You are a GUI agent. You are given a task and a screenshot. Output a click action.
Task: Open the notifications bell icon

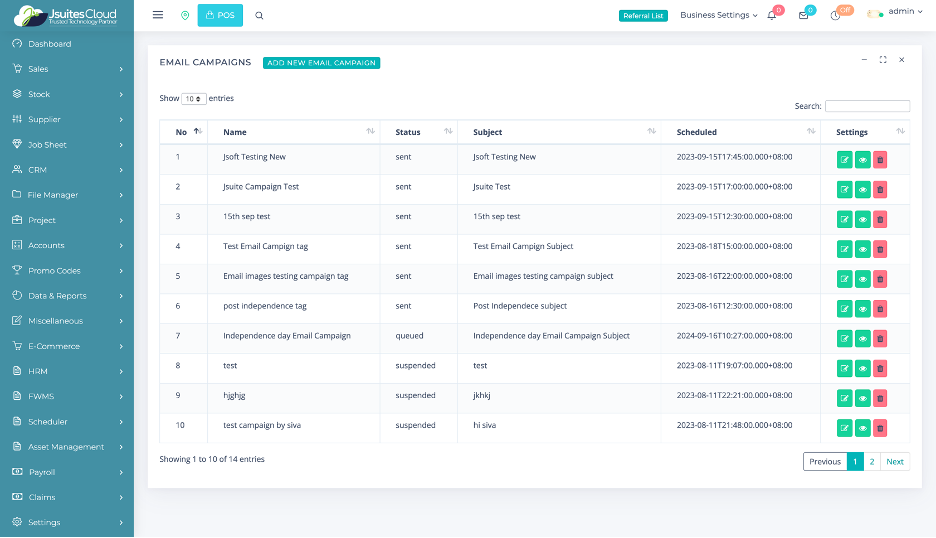tap(772, 15)
